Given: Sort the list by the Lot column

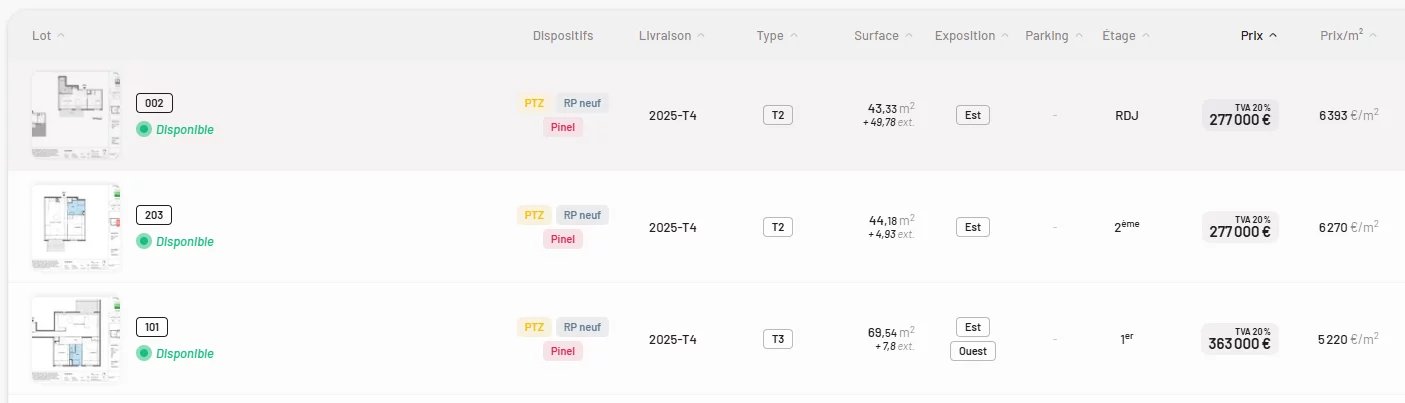Looking at the screenshot, I should [48, 36].
